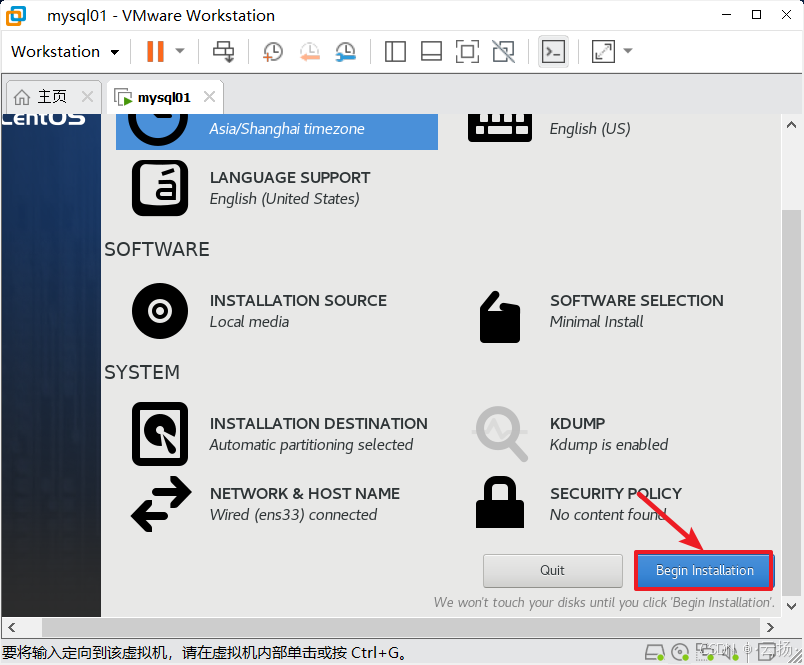Send Ctrl+Alt+Del to the virtual machine
This screenshot has height=665, width=804.
pos(224,51)
